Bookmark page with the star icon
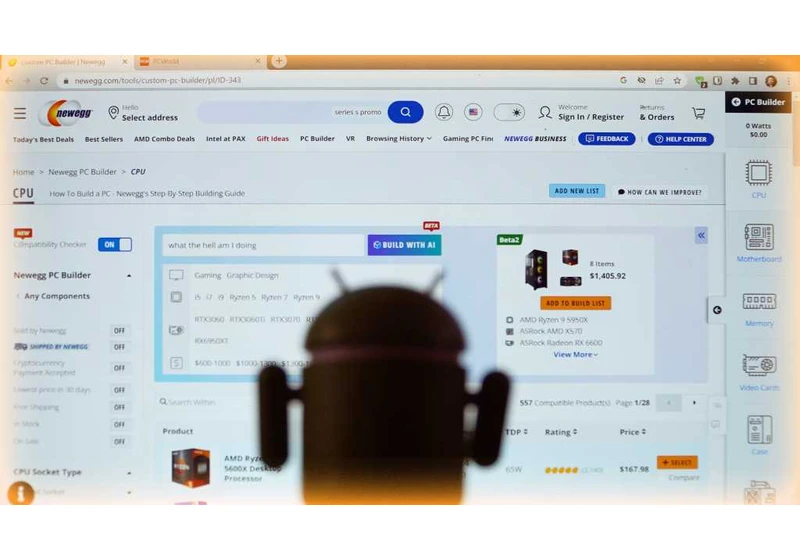The image size is (800, 560). [677, 81]
